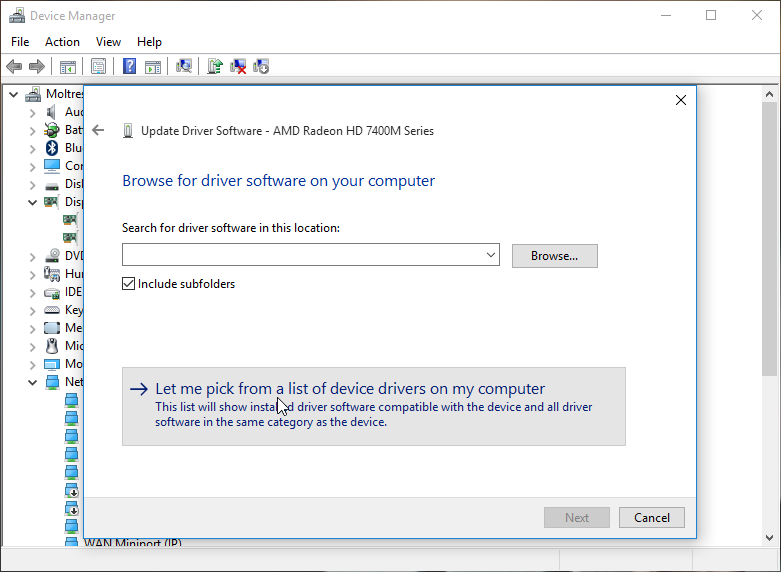Click the Uninstall device toolbar icon
781x572 pixels.
(238, 66)
